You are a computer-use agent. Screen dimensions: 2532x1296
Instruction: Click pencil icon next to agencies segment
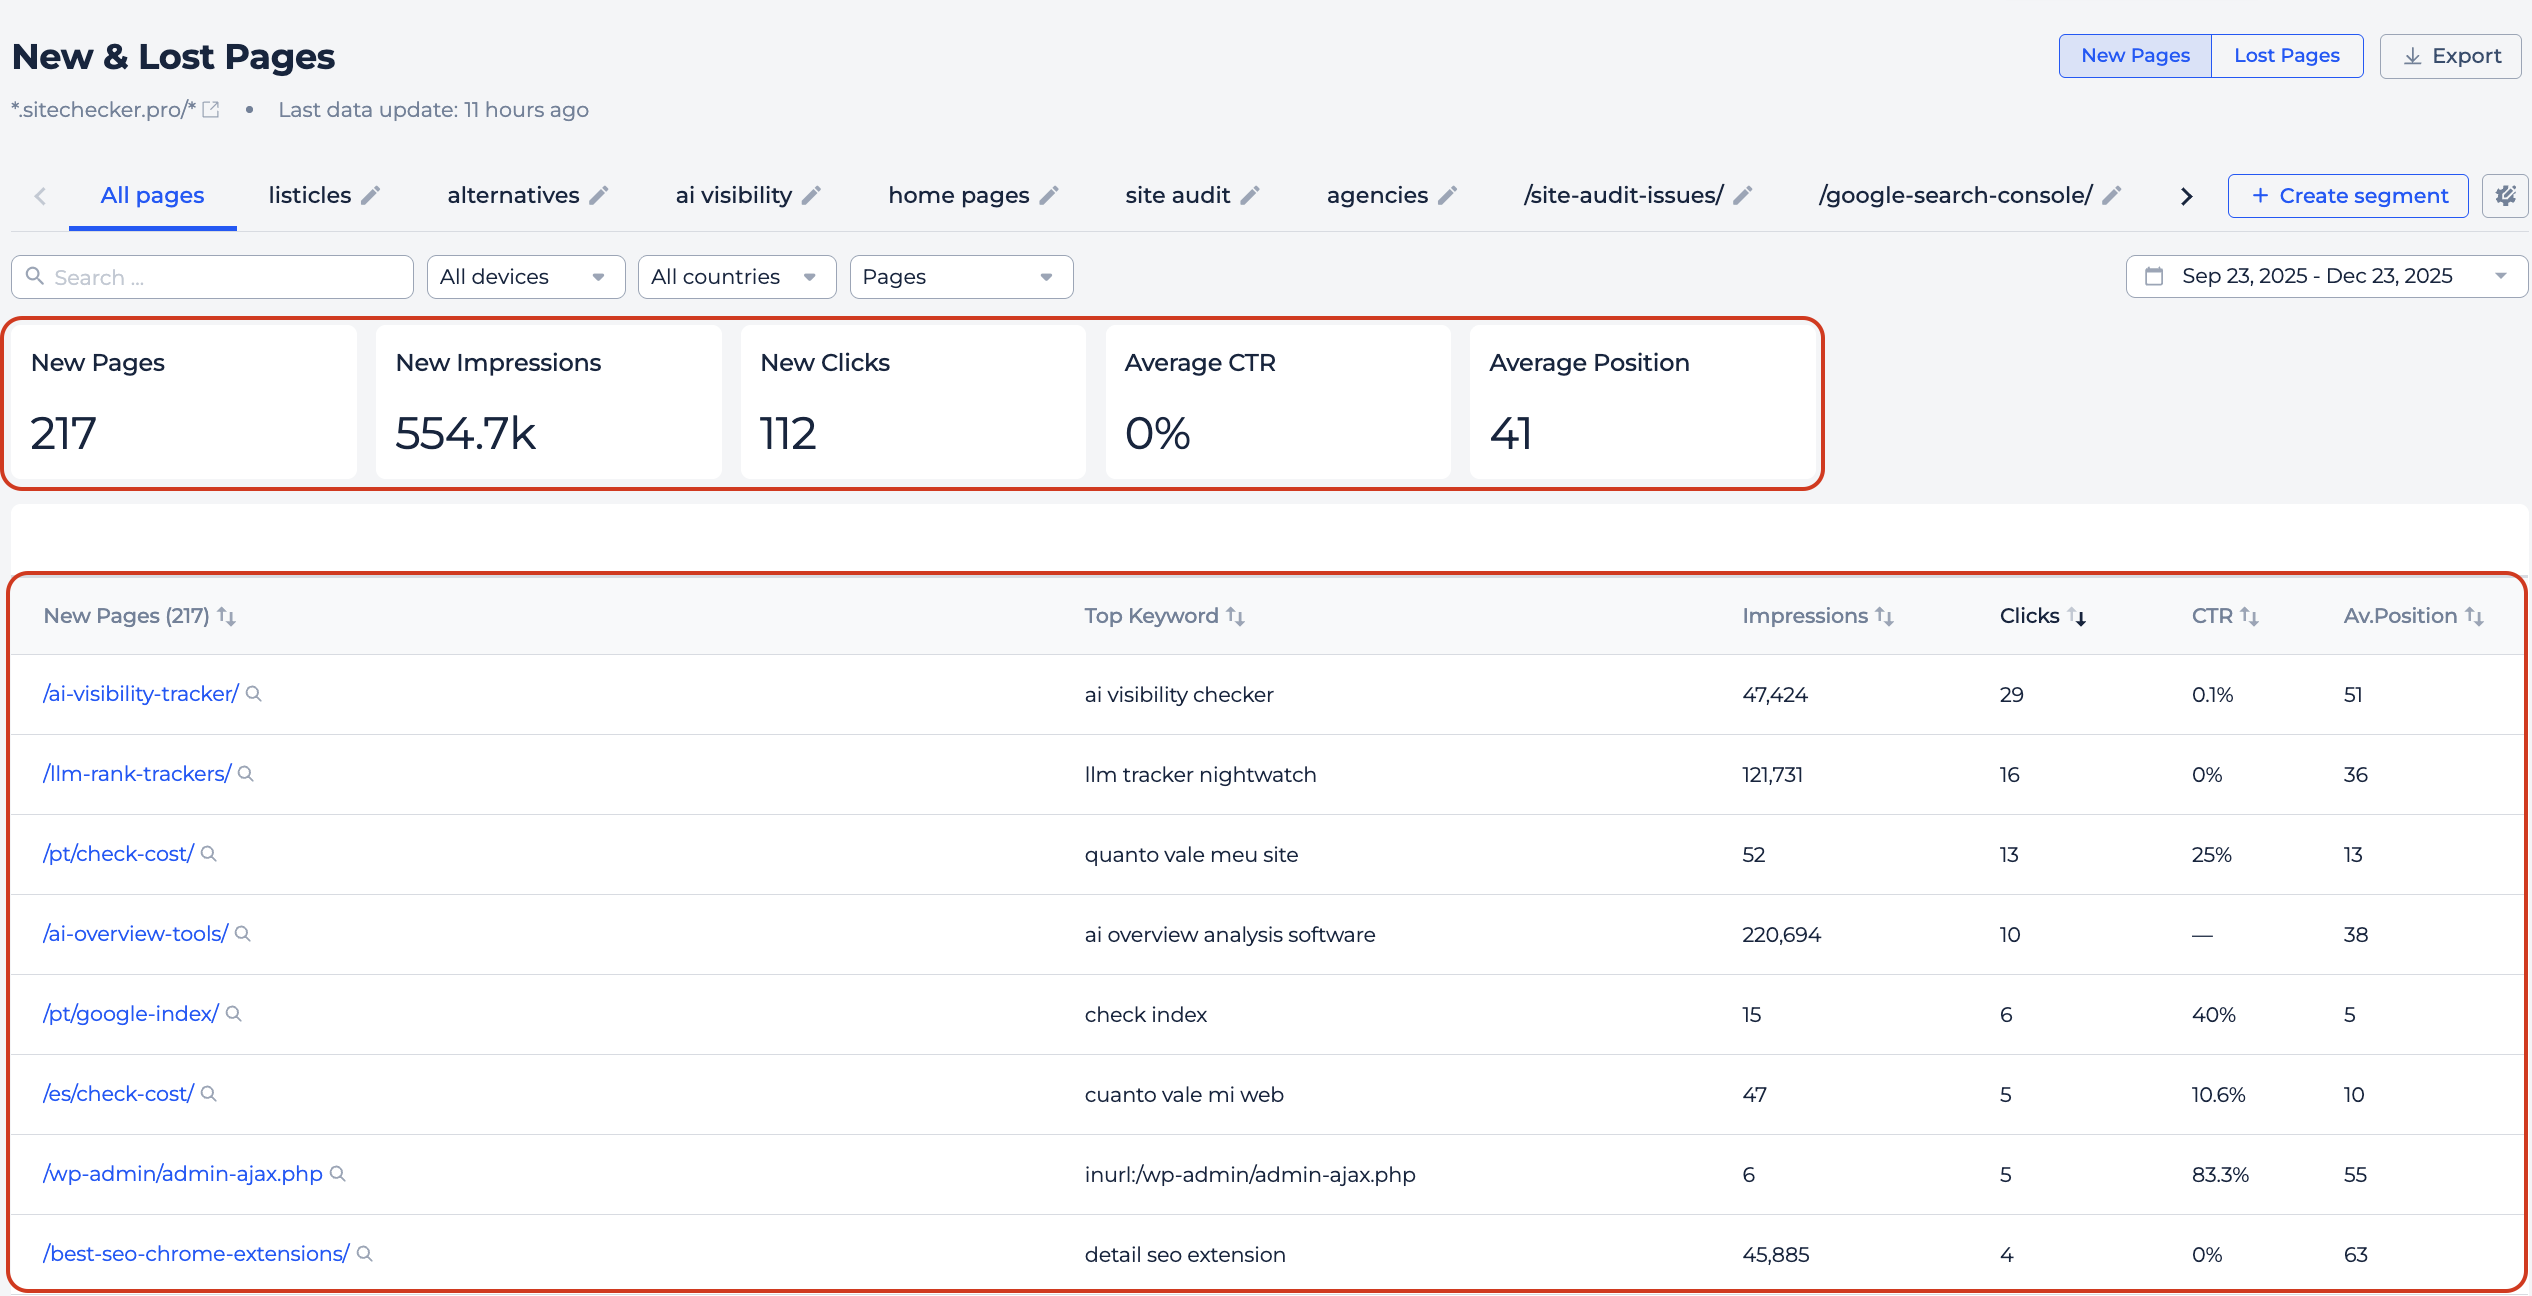(1447, 196)
